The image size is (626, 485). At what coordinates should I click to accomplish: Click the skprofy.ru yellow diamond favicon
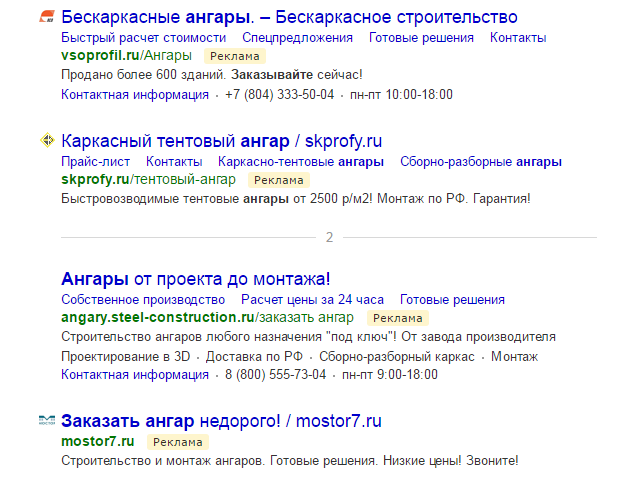(47, 140)
